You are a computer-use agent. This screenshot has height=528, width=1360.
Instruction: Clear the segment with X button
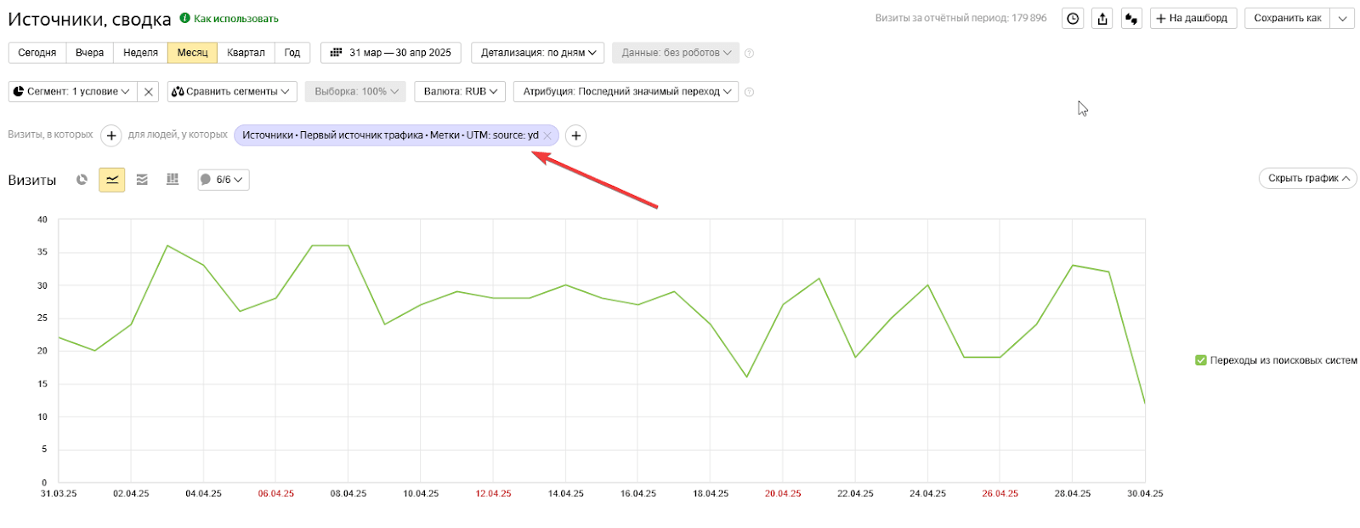(x=148, y=92)
